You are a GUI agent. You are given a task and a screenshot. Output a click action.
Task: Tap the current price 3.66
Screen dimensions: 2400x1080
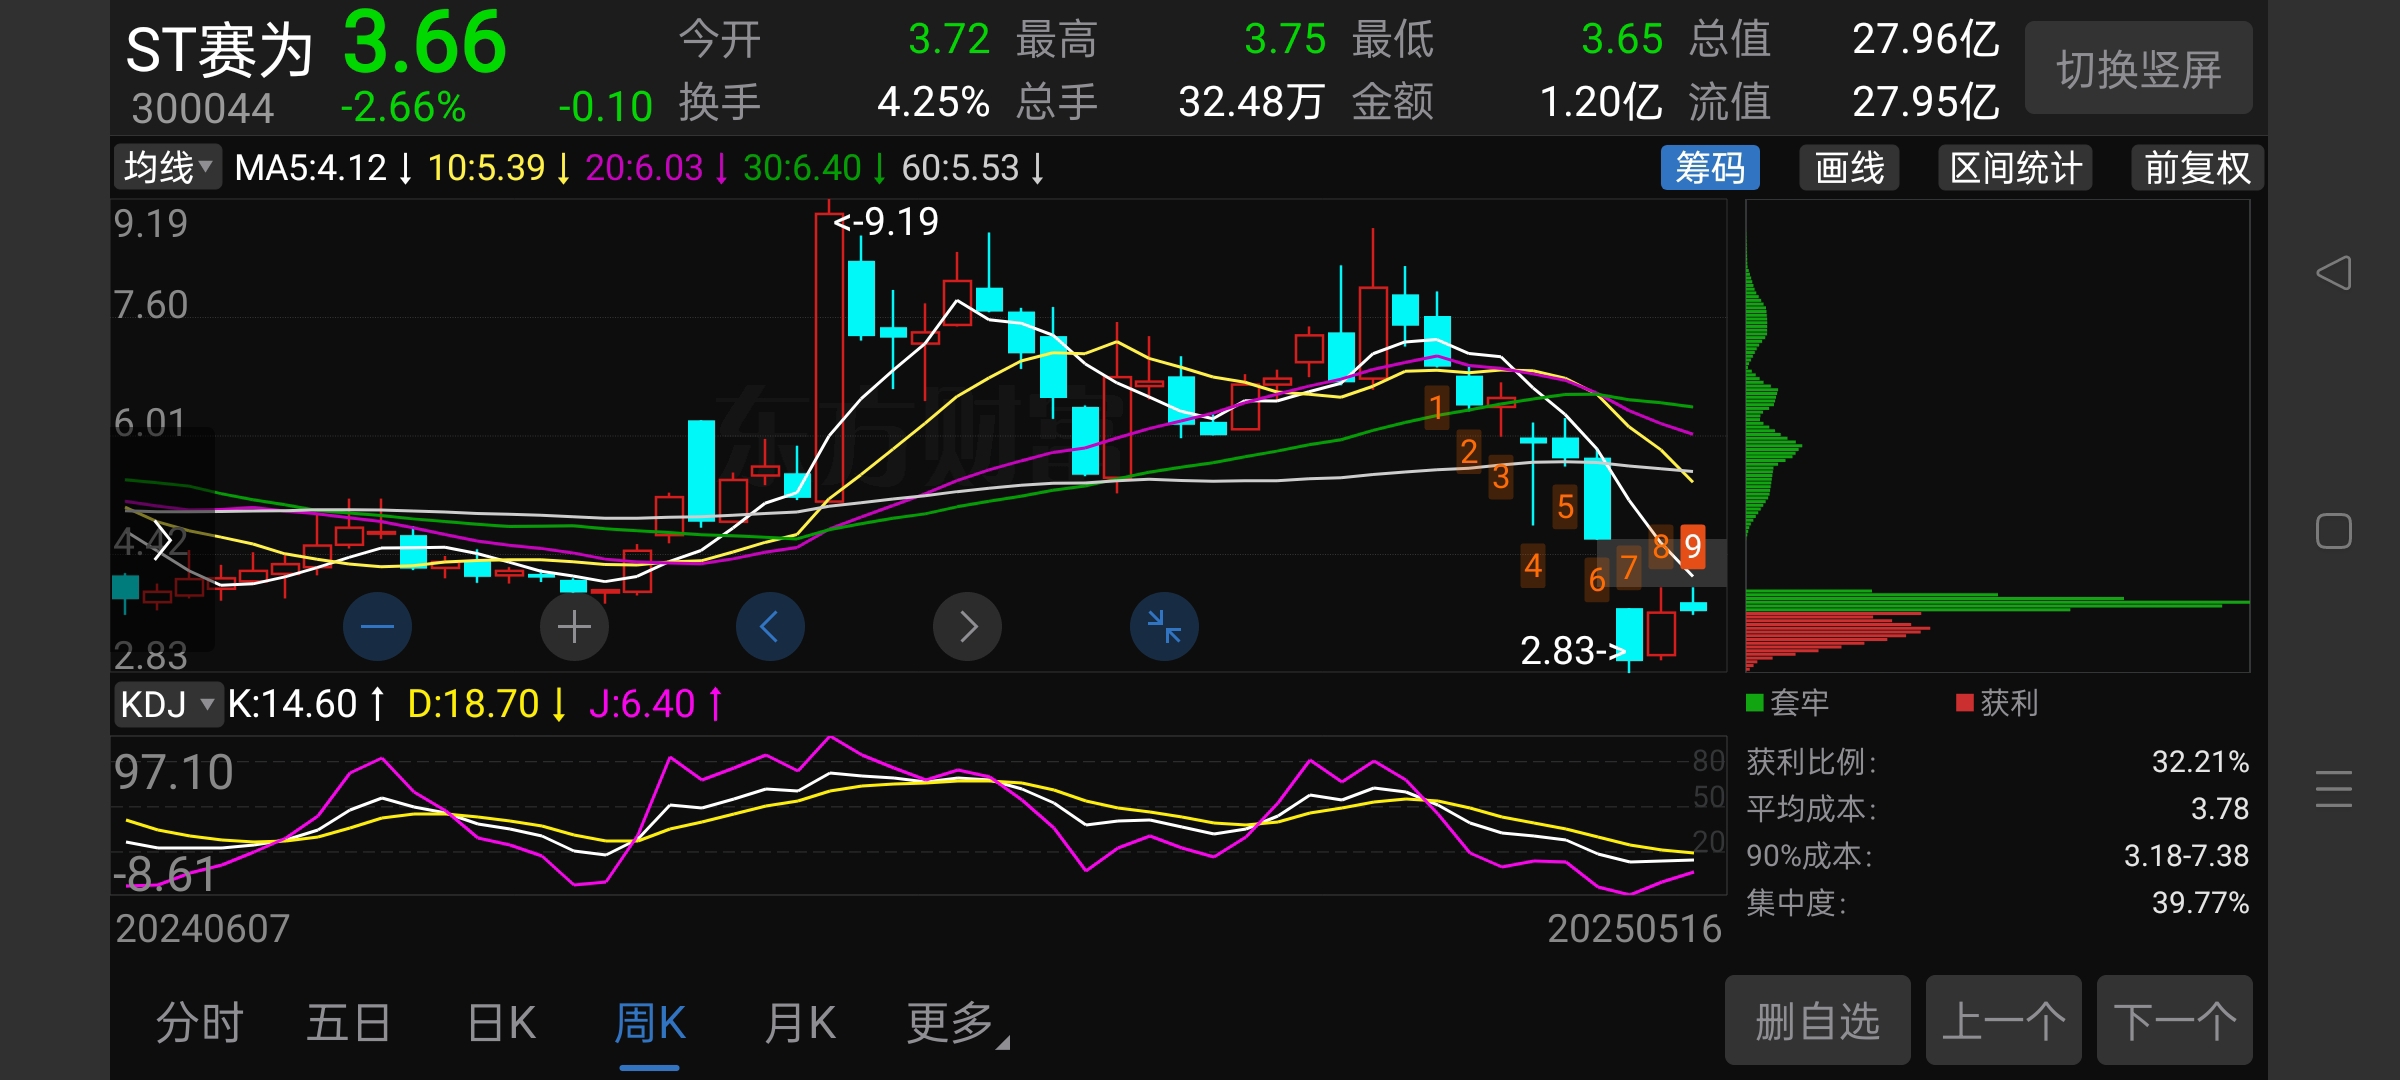pos(425,43)
